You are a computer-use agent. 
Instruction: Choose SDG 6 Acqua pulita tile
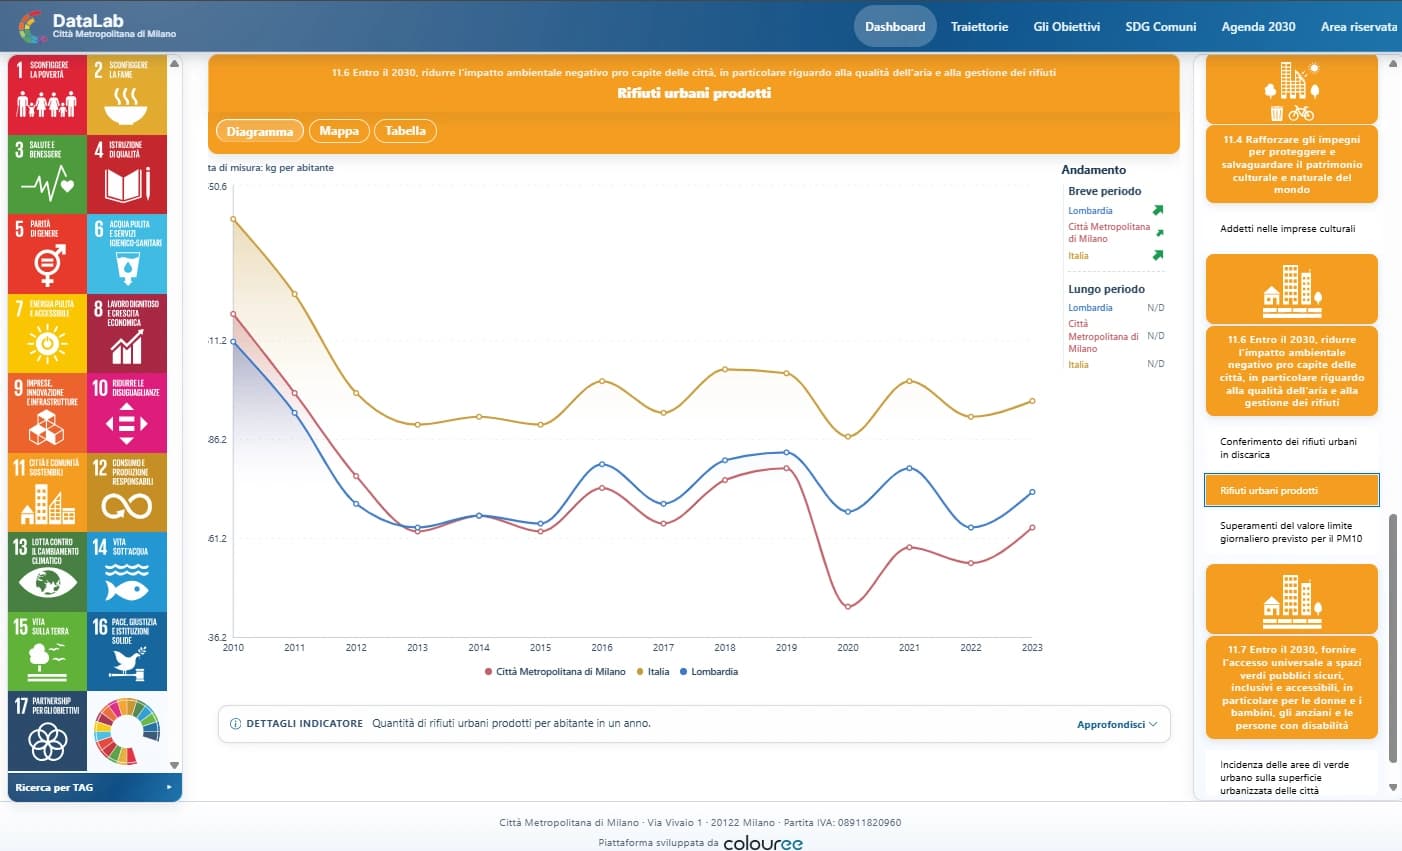pos(127,254)
